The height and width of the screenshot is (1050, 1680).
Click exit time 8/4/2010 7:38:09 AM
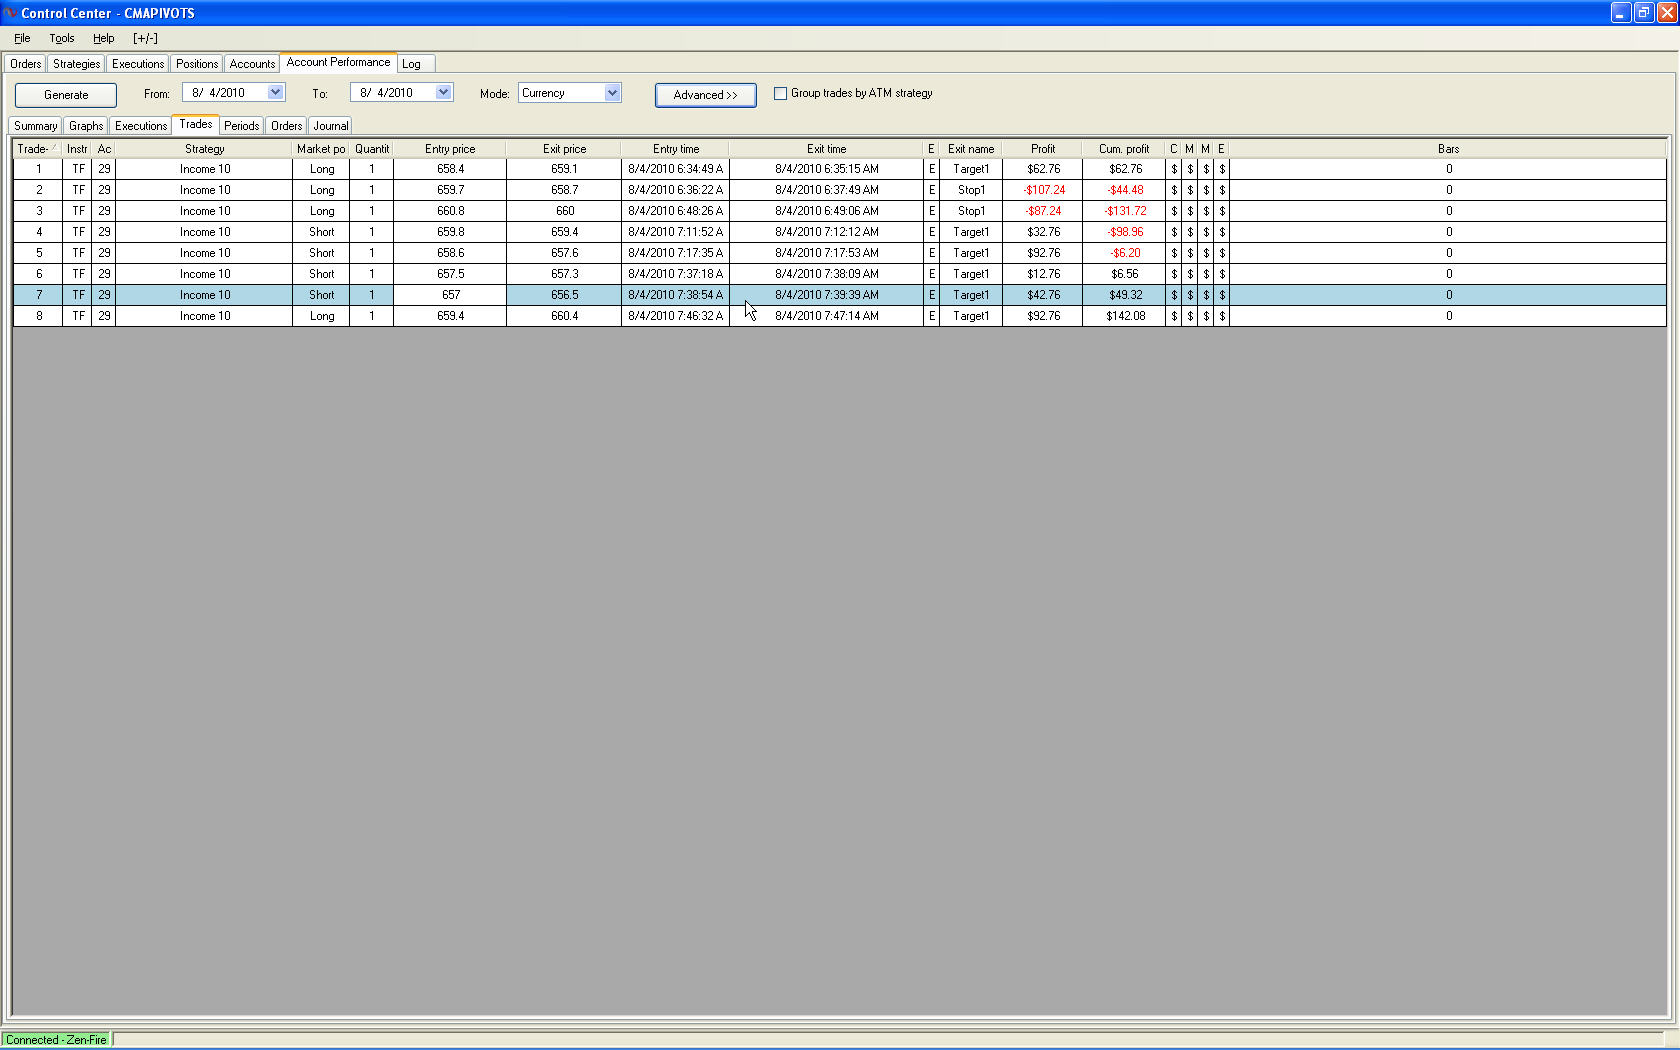[x=827, y=274]
